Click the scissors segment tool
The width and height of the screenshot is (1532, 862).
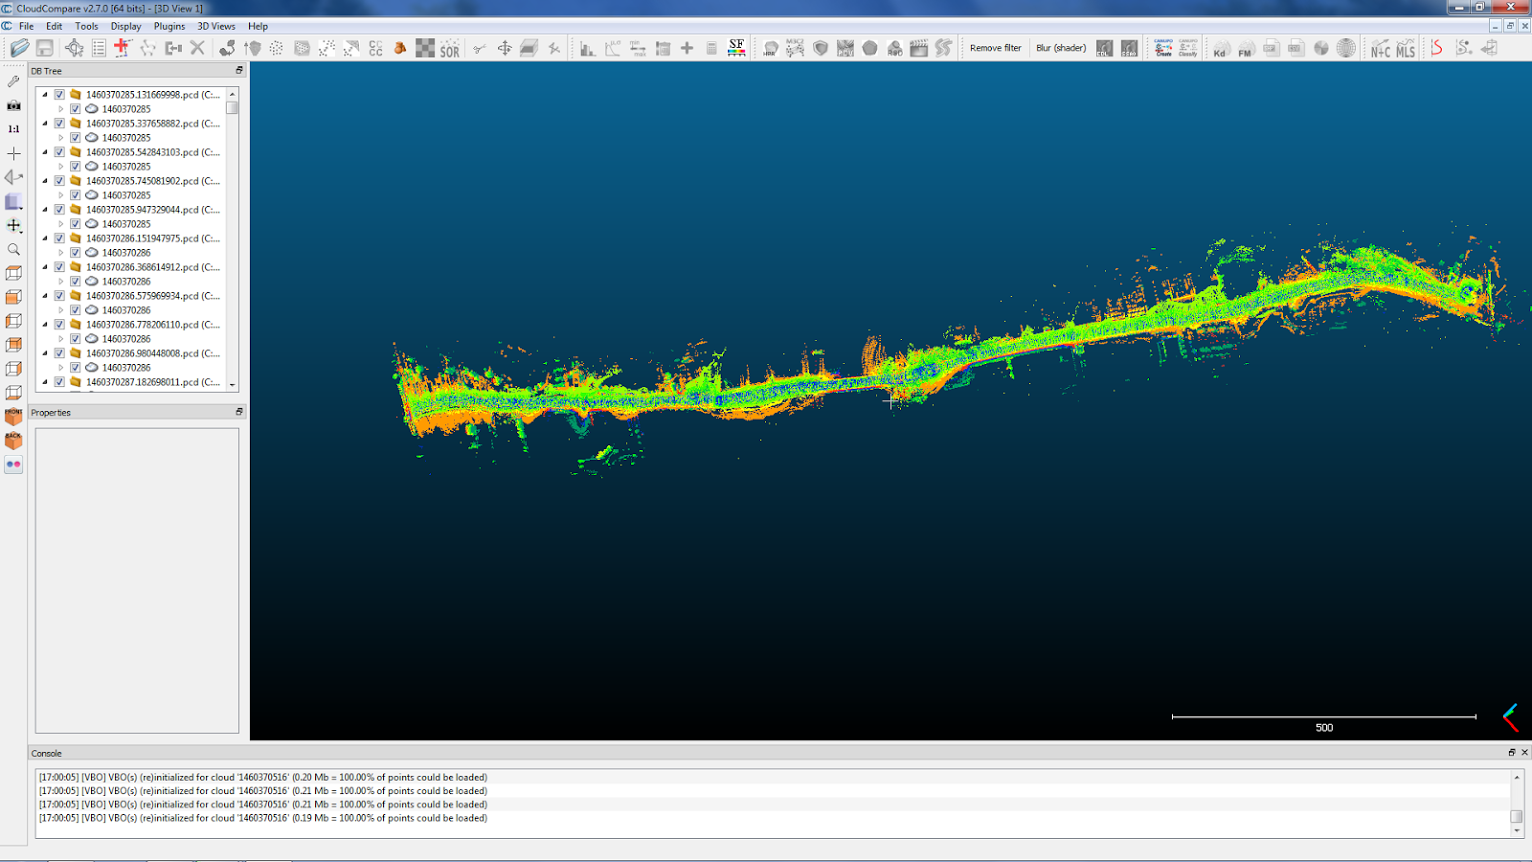pyautogui.click(x=479, y=48)
